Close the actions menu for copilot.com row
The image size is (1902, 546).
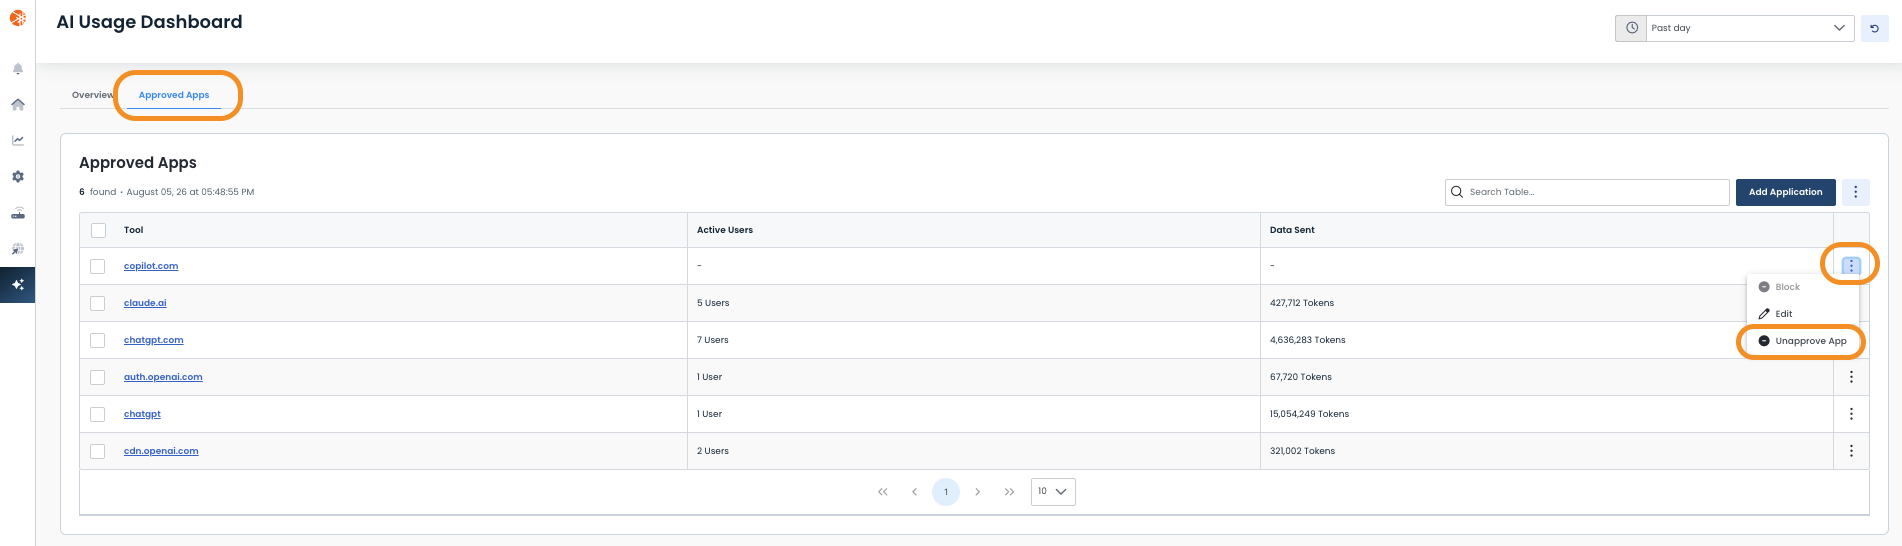(x=1851, y=266)
